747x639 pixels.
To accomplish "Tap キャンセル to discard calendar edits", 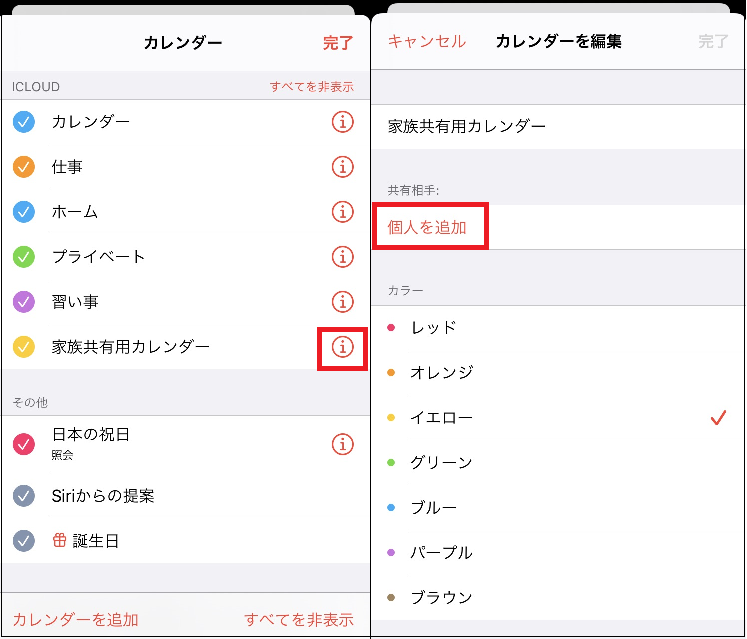I will pos(427,41).
